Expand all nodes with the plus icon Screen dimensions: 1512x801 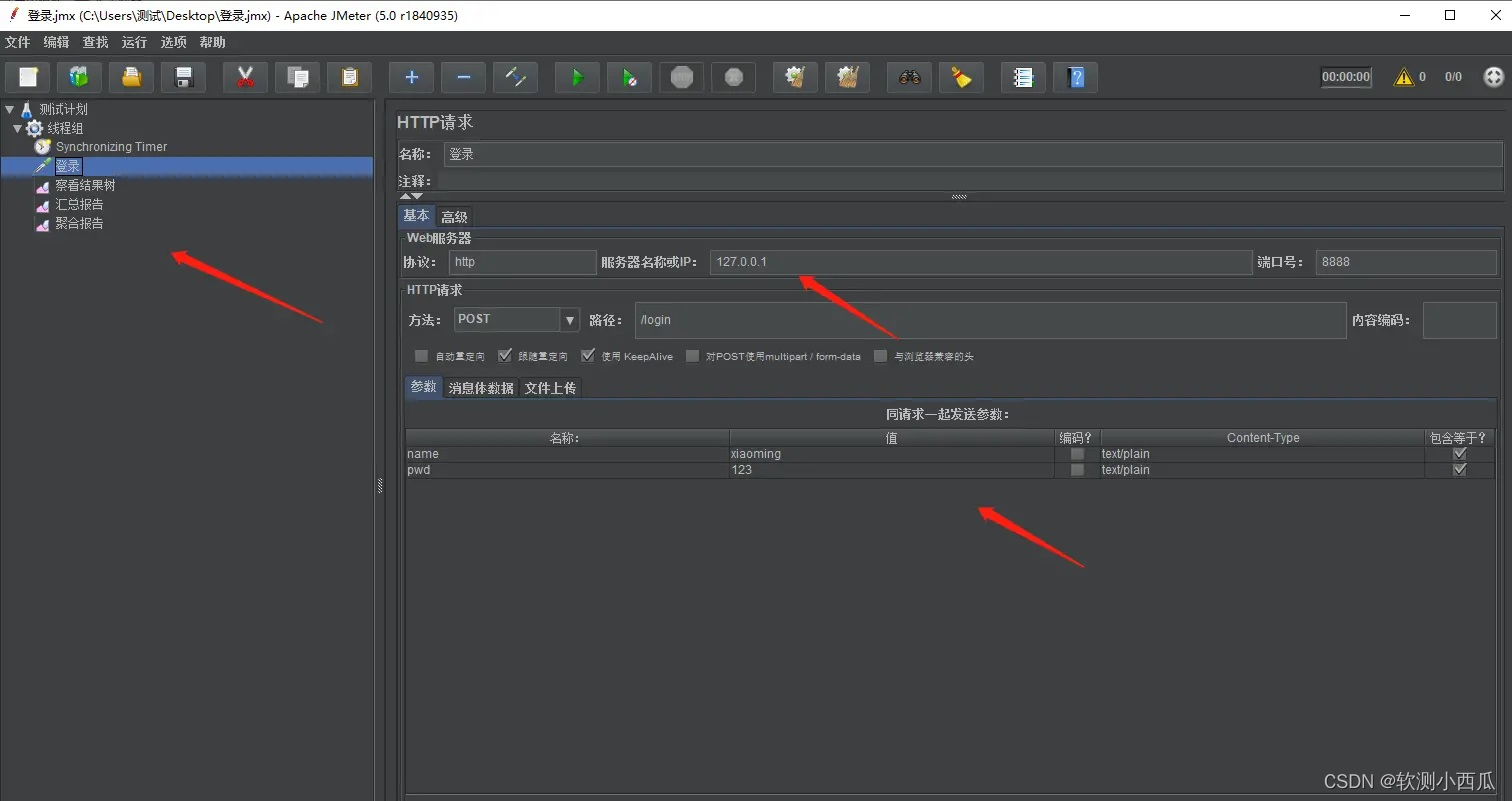pos(411,77)
